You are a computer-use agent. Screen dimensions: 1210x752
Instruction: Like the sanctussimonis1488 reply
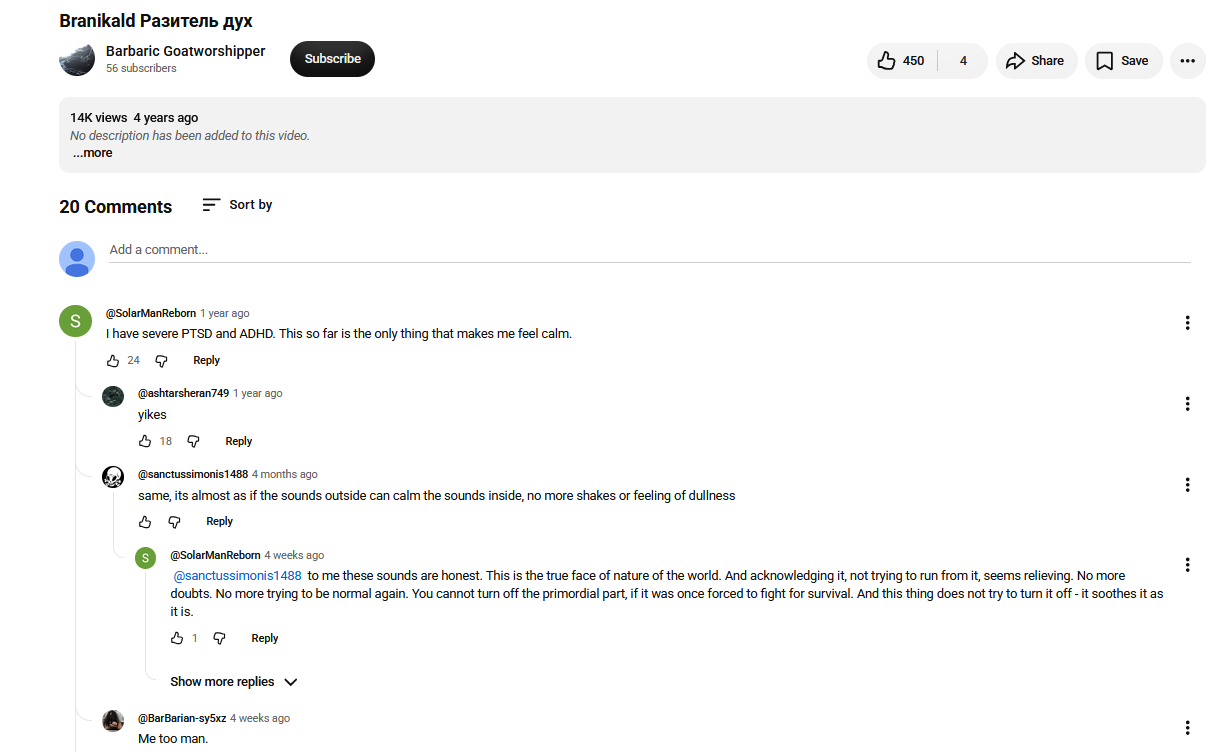tap(145, 522)
